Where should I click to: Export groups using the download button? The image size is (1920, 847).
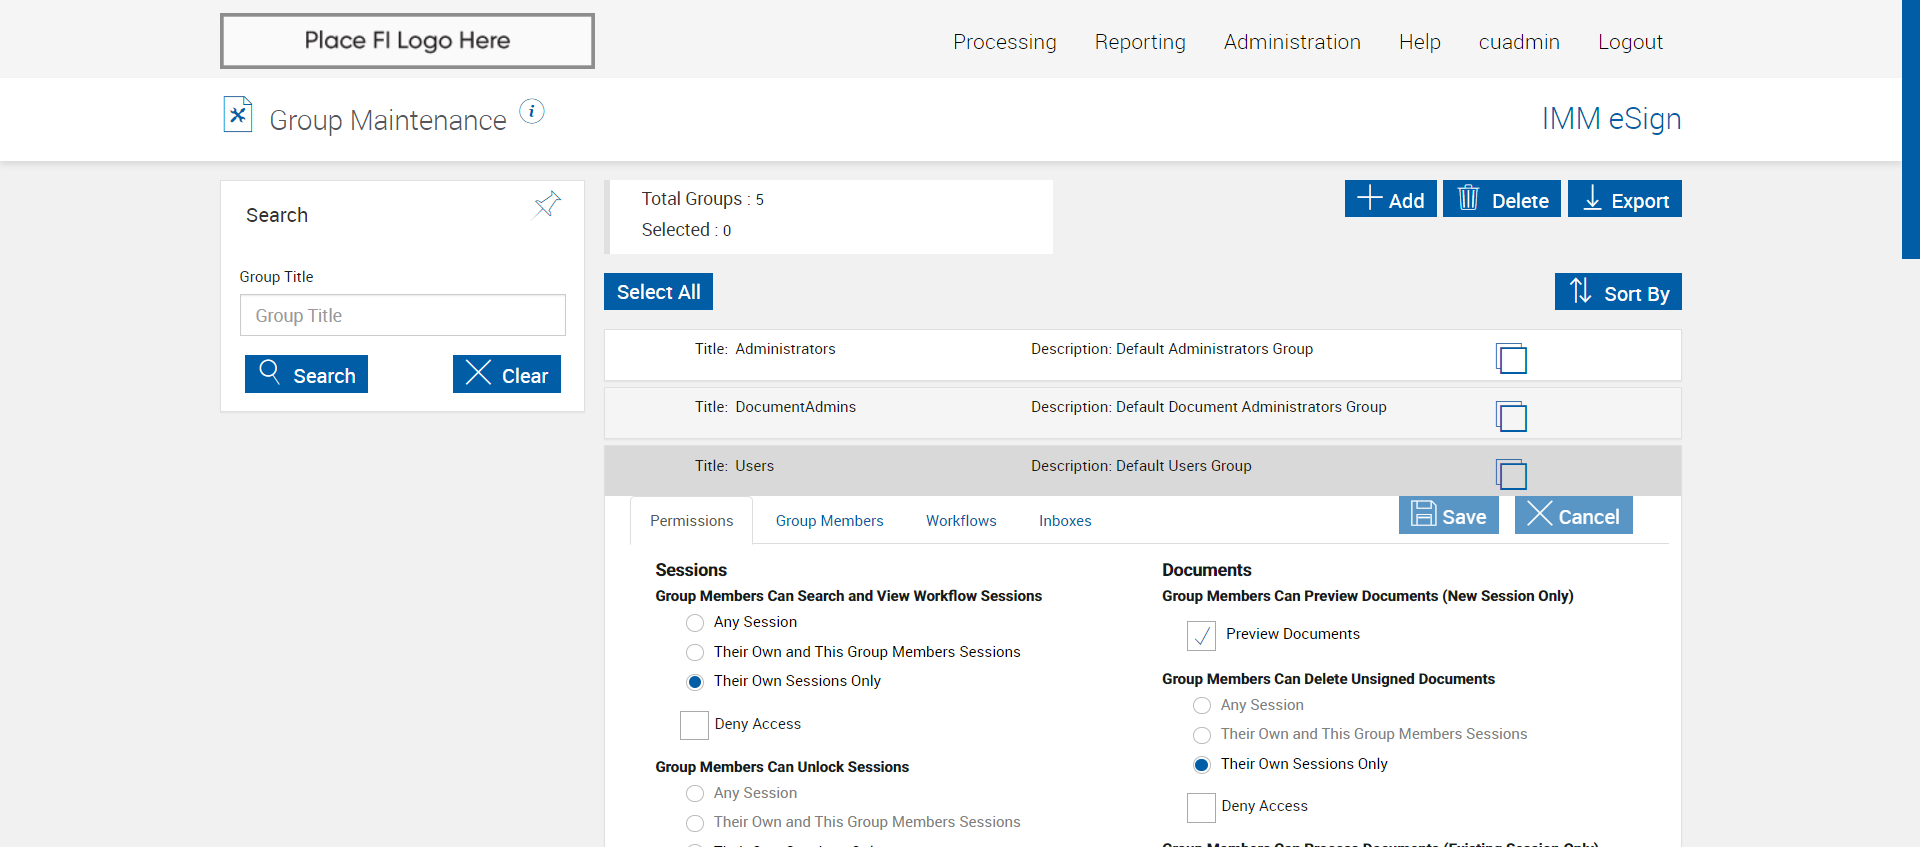point(1624,199)
